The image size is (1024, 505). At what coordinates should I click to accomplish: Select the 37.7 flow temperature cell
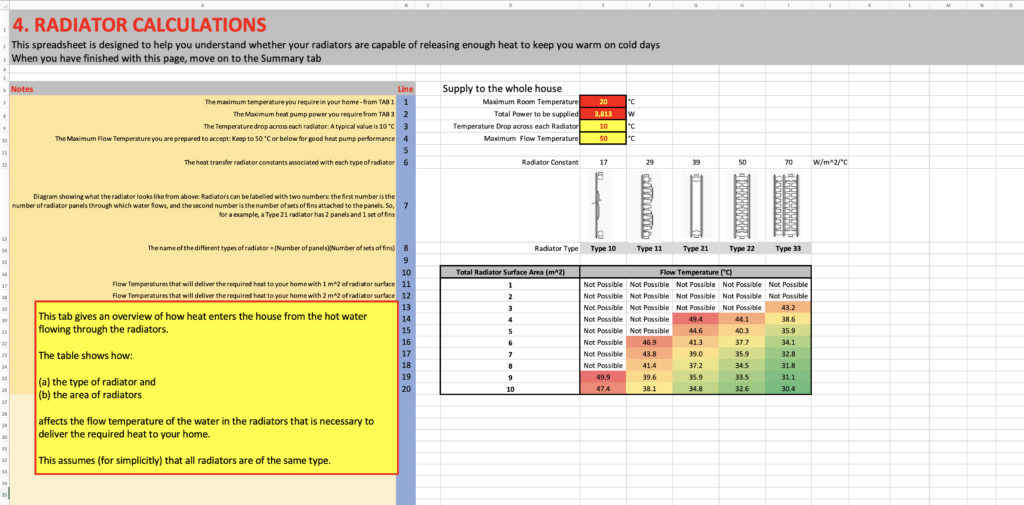[x=742, y=342]
